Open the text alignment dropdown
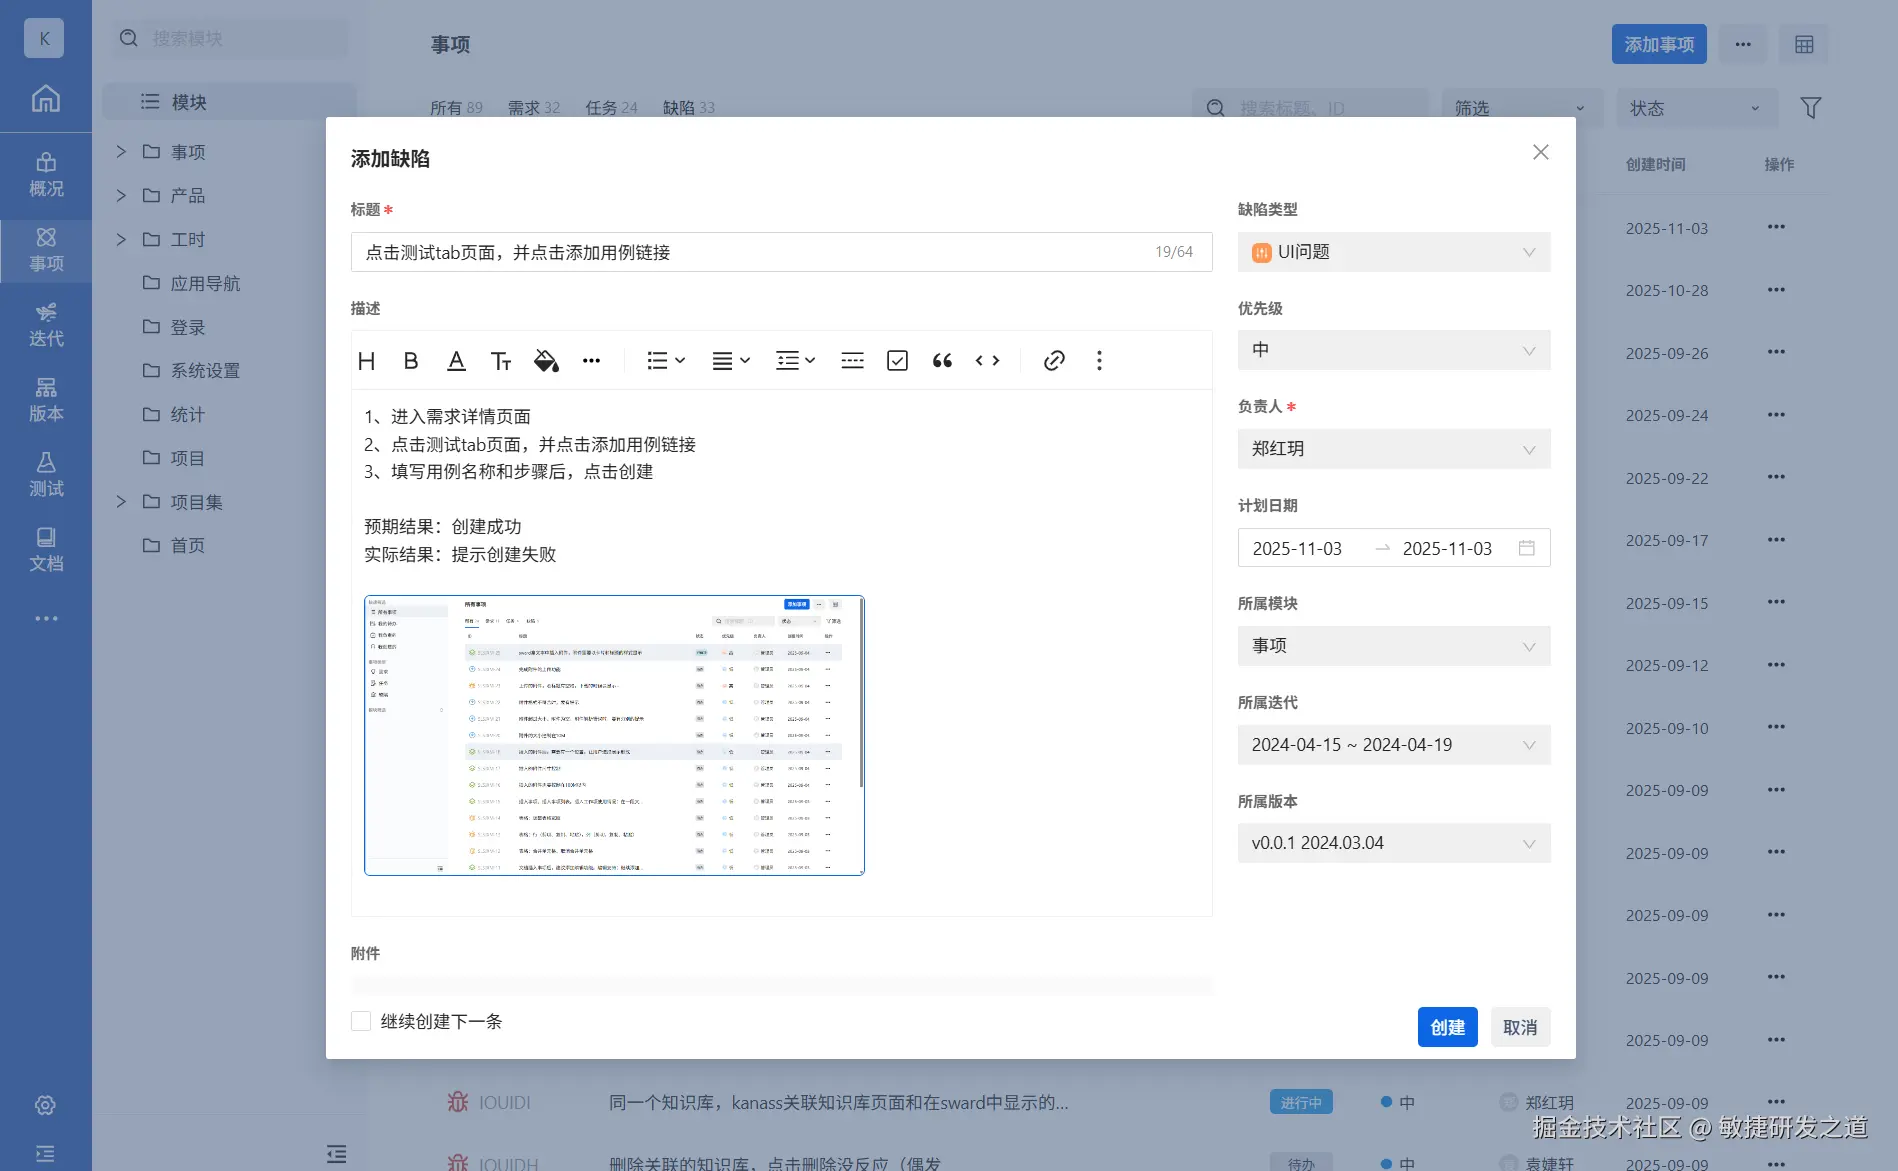1898x1171 pixels. pyautogui.click(x=731, y=361)
